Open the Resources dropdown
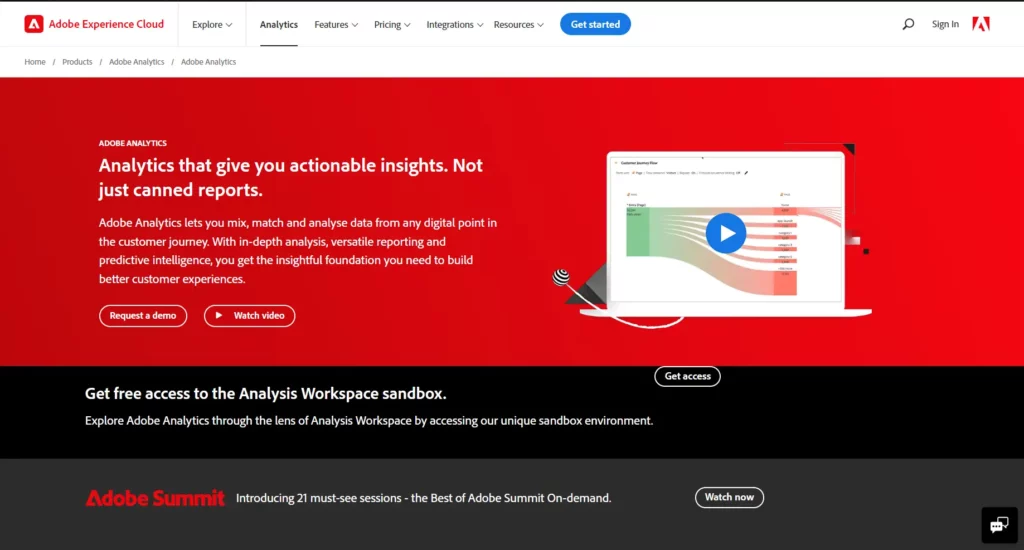This screenshot has width=1024, height=550. [519, 24]
